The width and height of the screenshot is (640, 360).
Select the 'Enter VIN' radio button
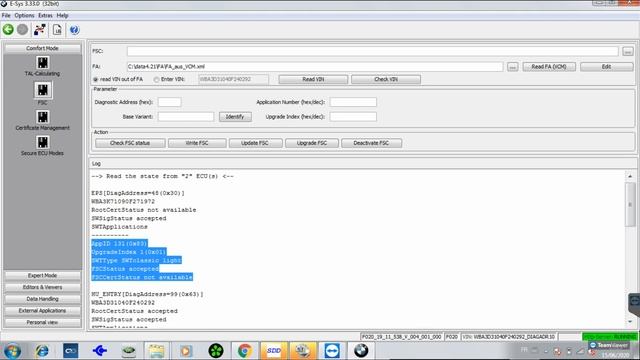coord(156,80)
